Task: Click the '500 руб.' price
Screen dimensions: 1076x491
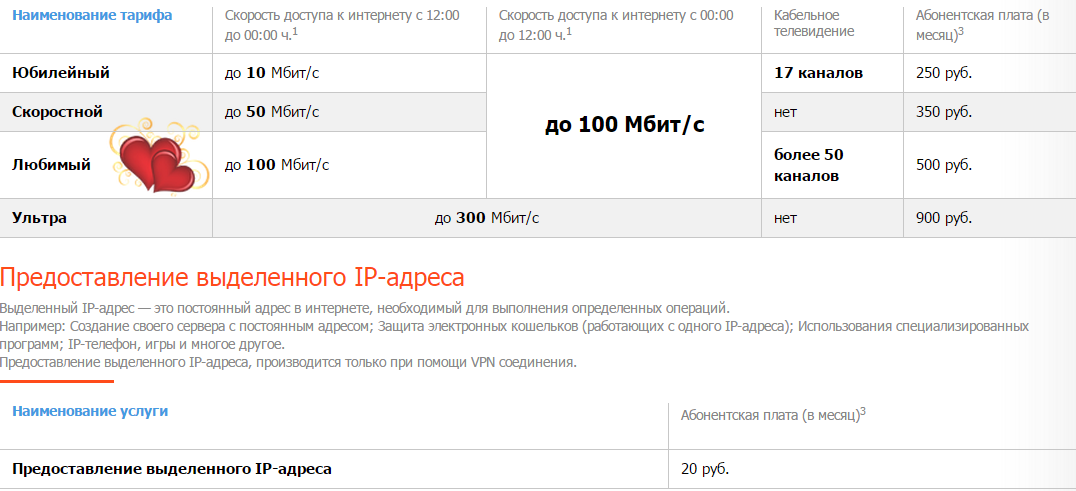Action: coord(944,165)
